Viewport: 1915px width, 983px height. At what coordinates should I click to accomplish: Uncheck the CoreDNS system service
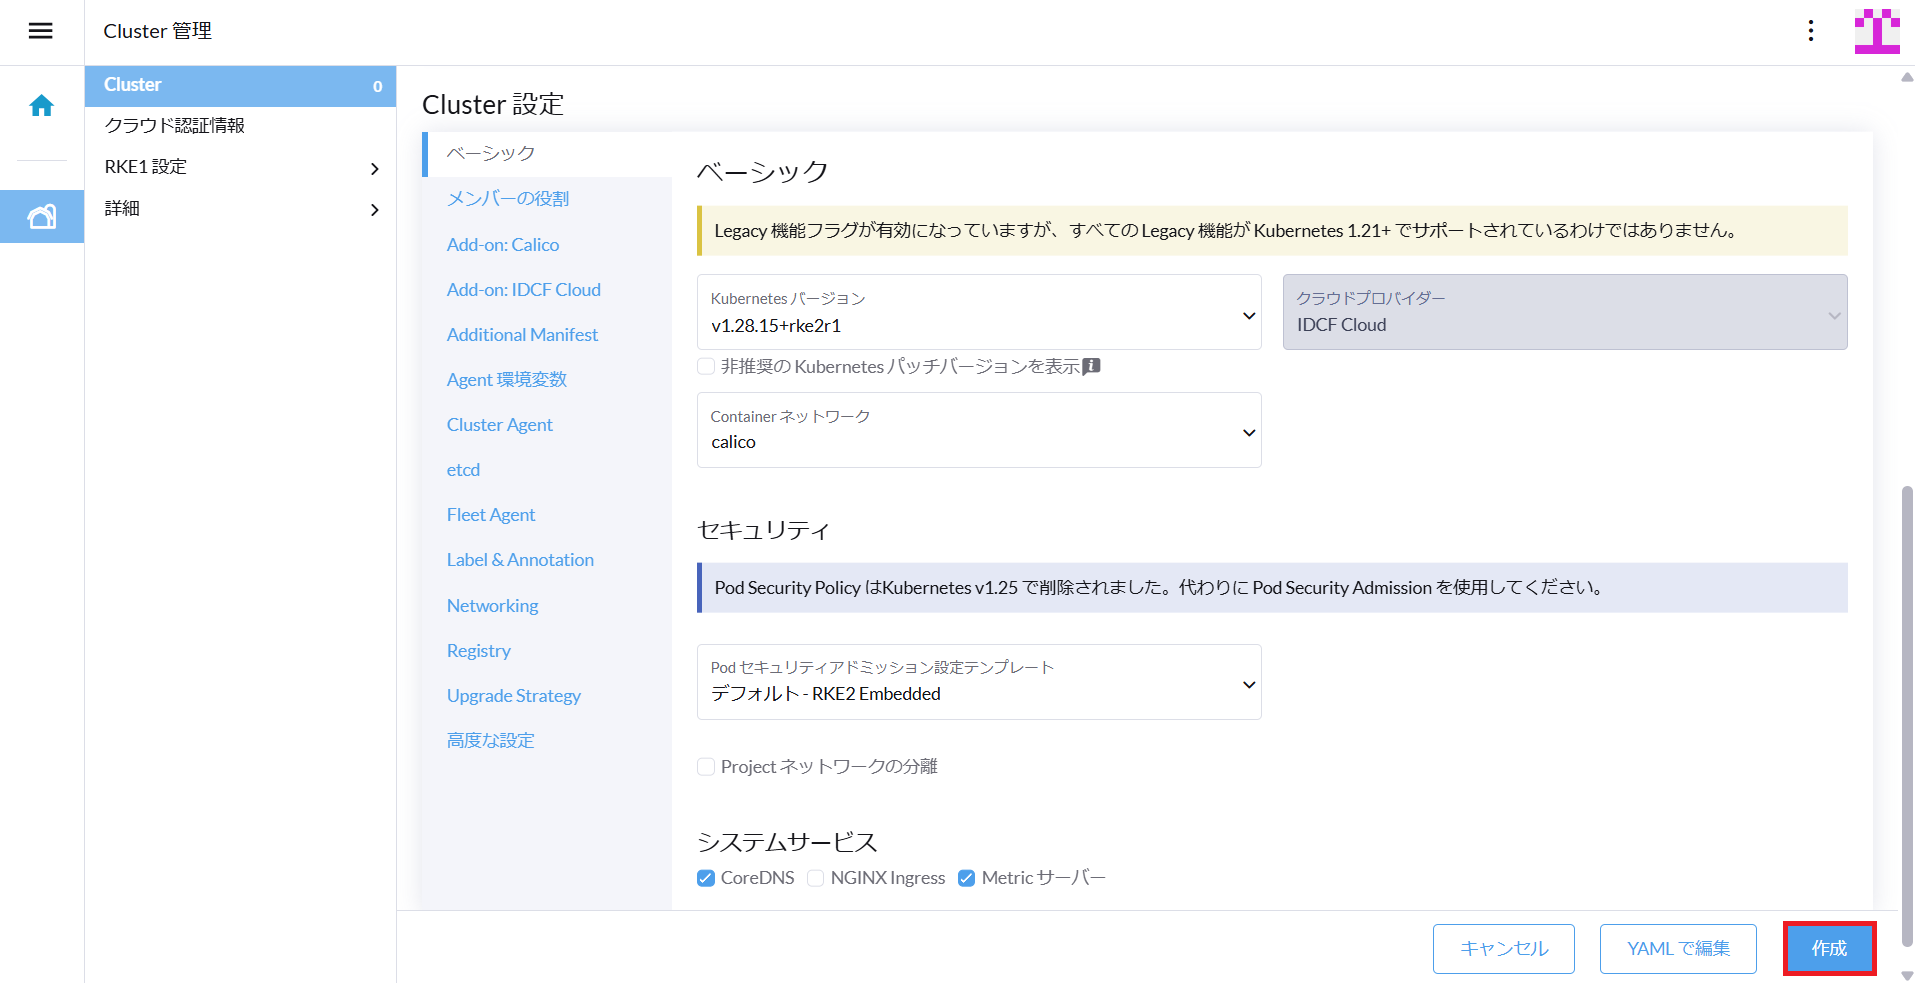click(x=706, y=878)
